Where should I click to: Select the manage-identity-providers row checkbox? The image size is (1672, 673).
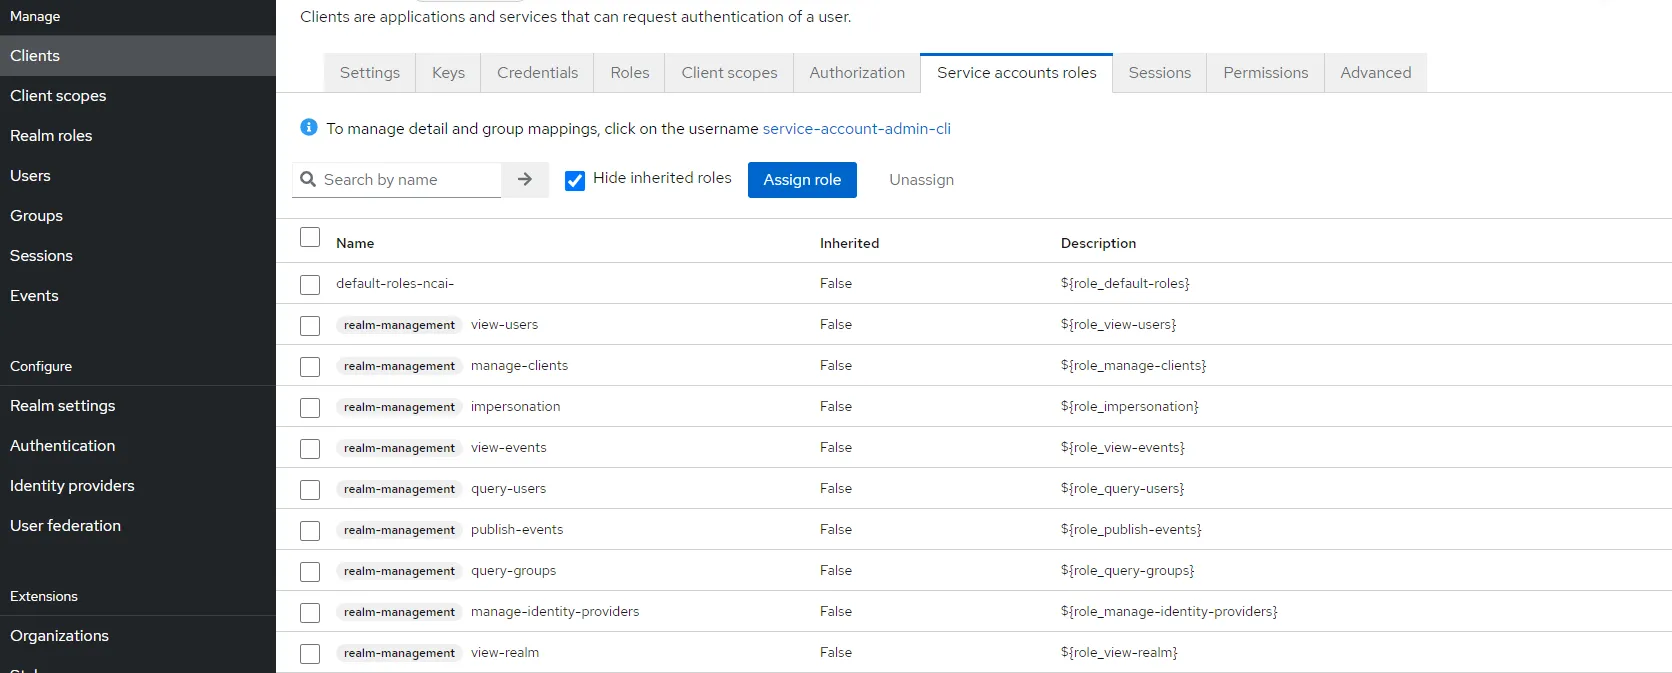point(310,613)
